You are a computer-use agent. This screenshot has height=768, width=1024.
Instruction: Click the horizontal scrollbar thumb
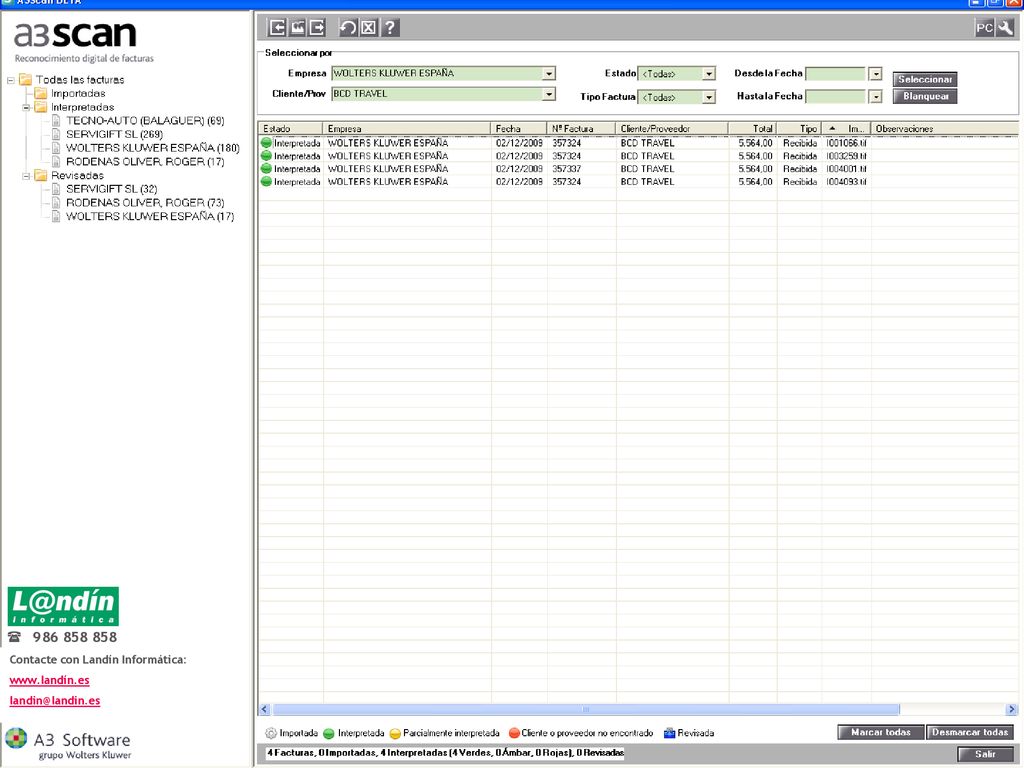coord(586,709)
